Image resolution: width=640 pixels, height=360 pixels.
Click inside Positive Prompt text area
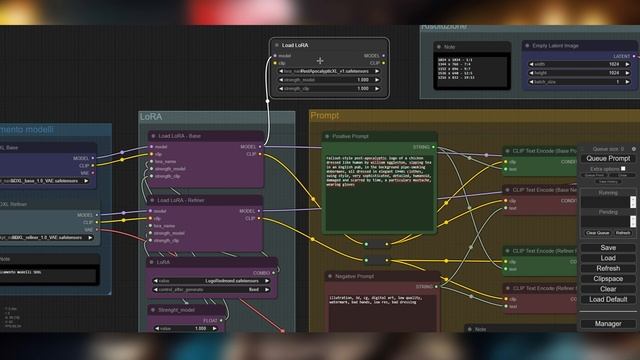point(379,192)
